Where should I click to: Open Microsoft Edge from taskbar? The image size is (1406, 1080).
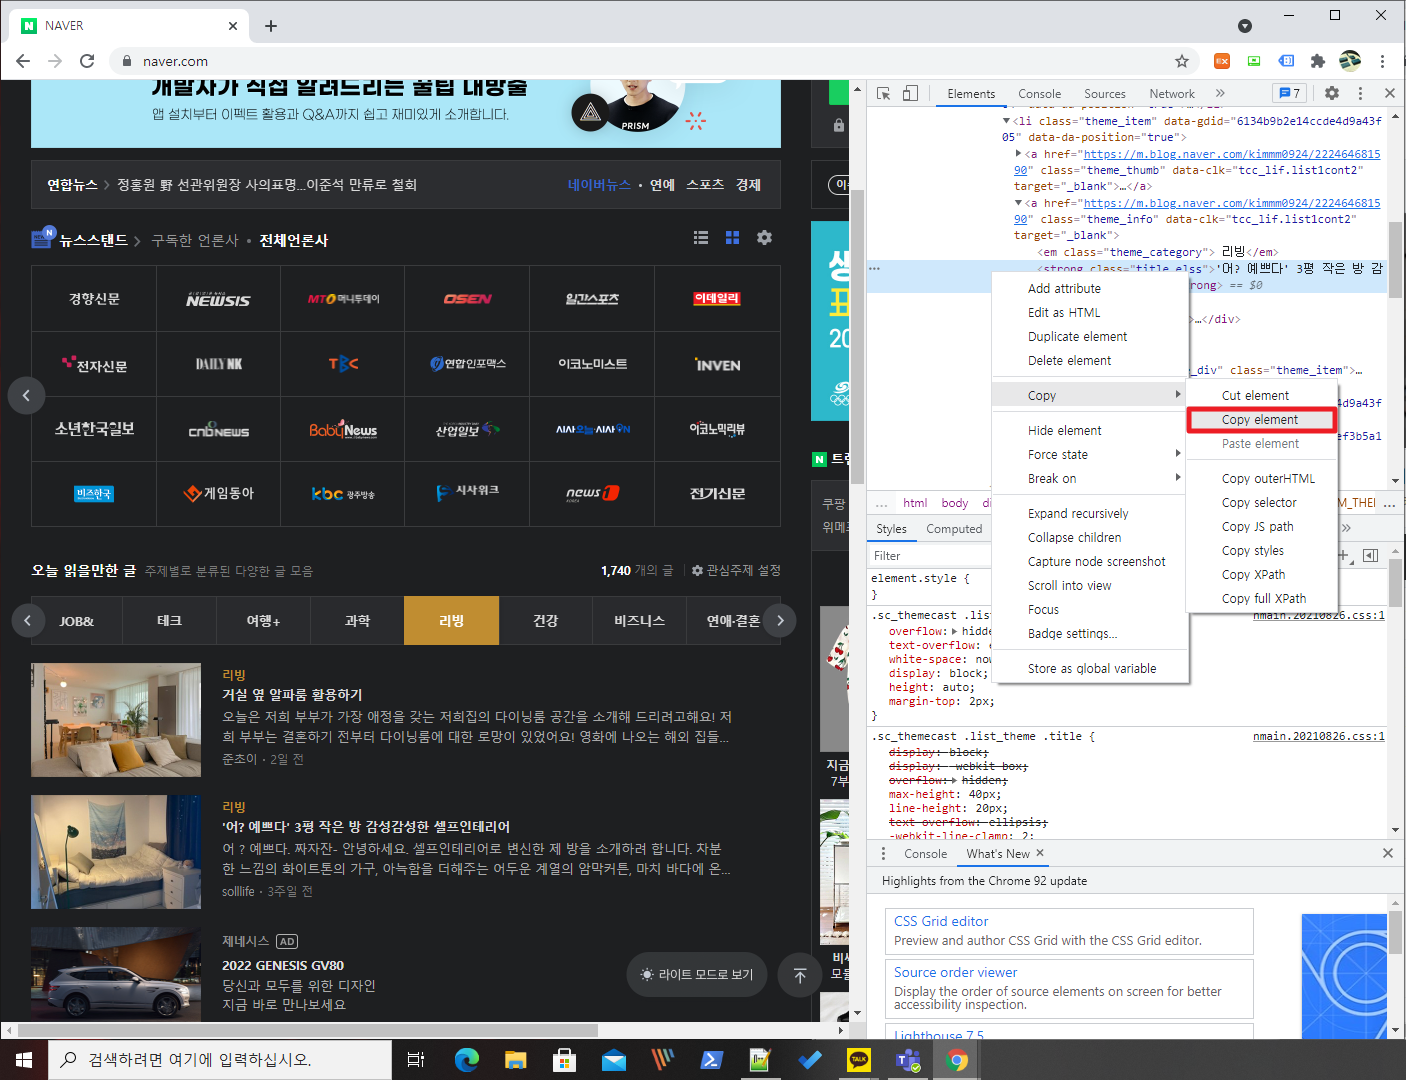click(467, 1060)
